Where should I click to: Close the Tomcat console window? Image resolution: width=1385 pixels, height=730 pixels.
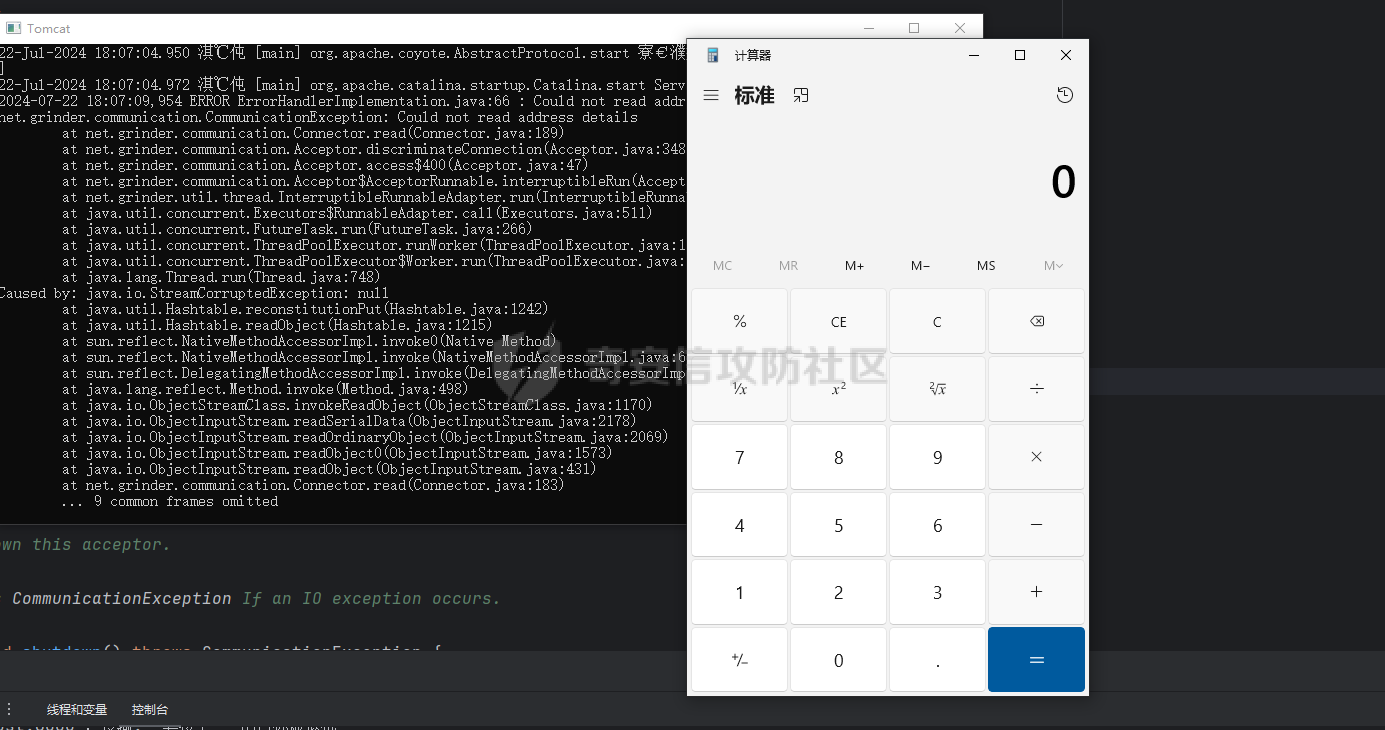coord(959,28)
